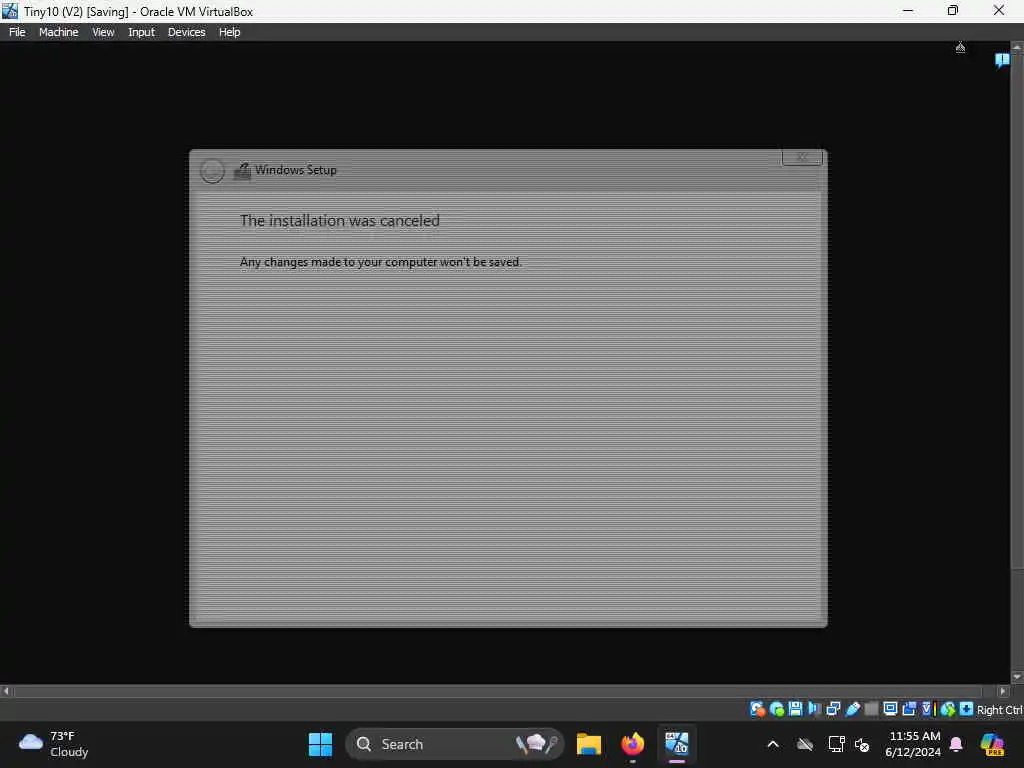1024x768 pixels.
Task: Close the Windows Setup dialog
Action: pyautogui.click(x=802, y=157)
